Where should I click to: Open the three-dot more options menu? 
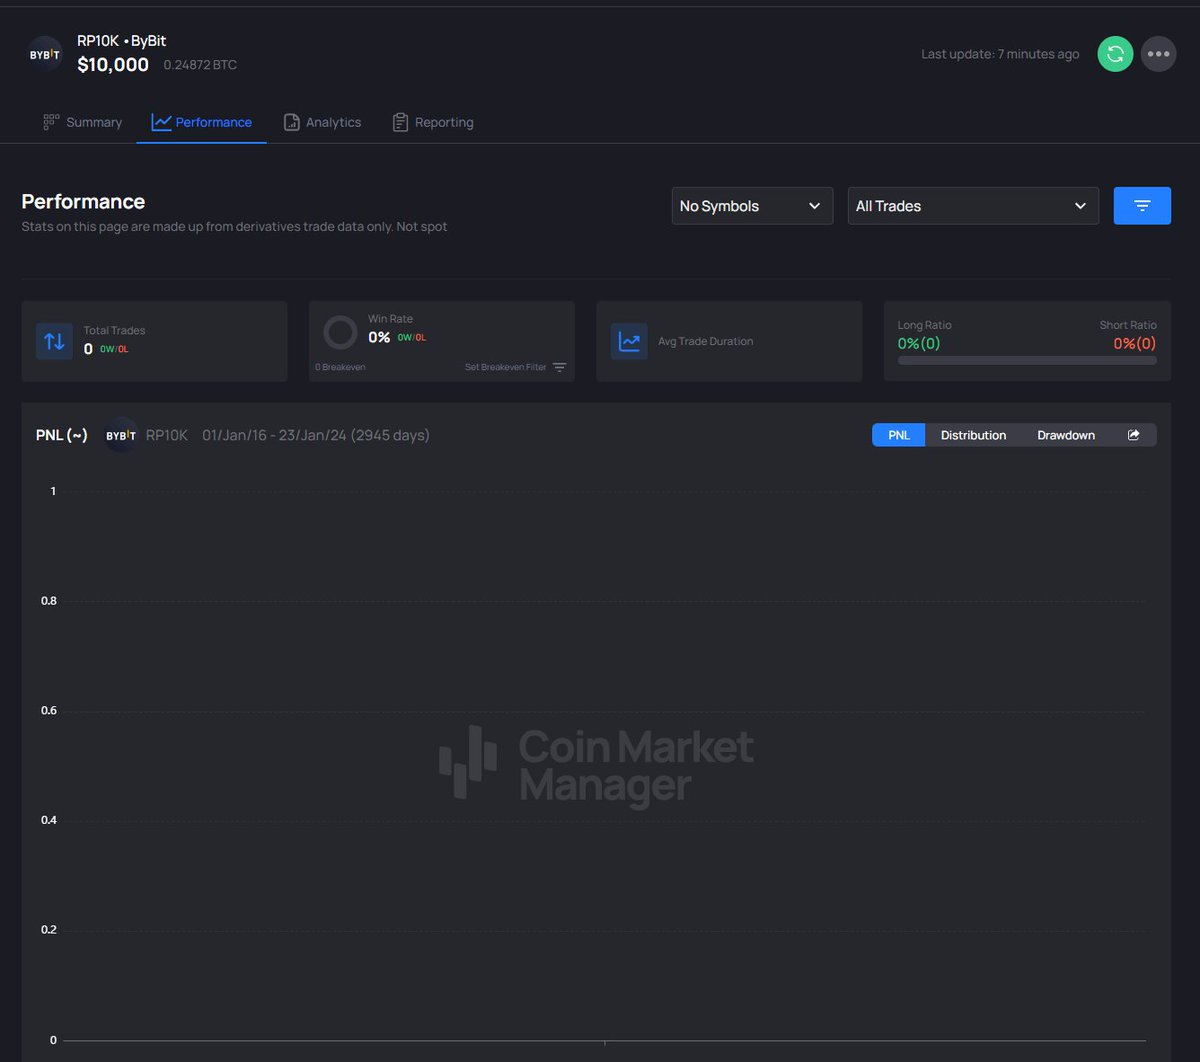coord(1159,54)
